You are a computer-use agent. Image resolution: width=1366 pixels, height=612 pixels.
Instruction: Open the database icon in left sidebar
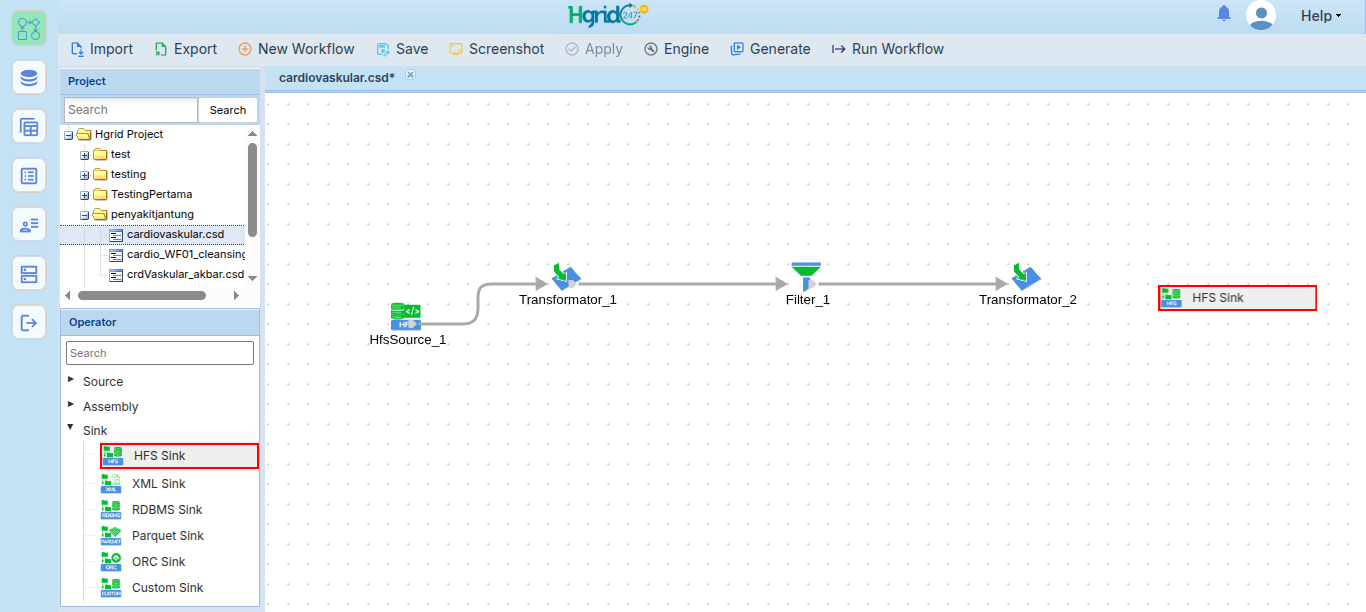coord(29,77)
